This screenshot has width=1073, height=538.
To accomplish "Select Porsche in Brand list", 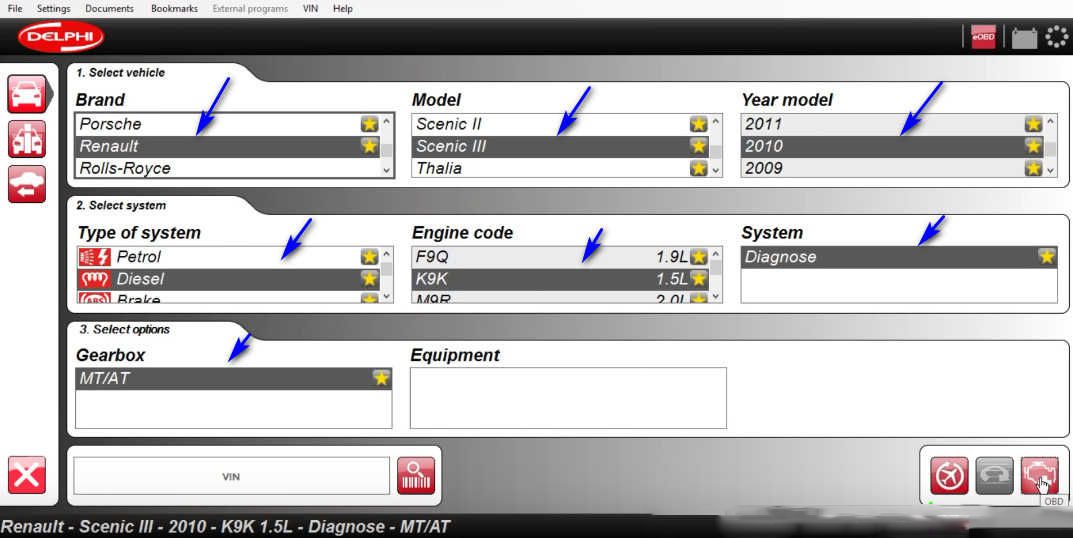I will [228, 124].
